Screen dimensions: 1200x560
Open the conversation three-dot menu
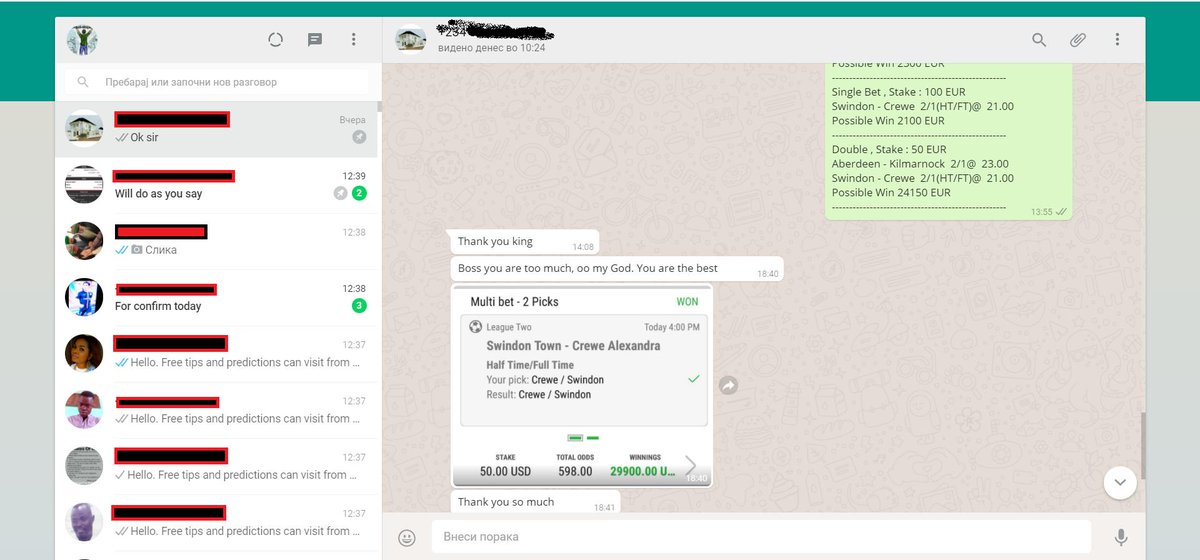pos(1117,40)
